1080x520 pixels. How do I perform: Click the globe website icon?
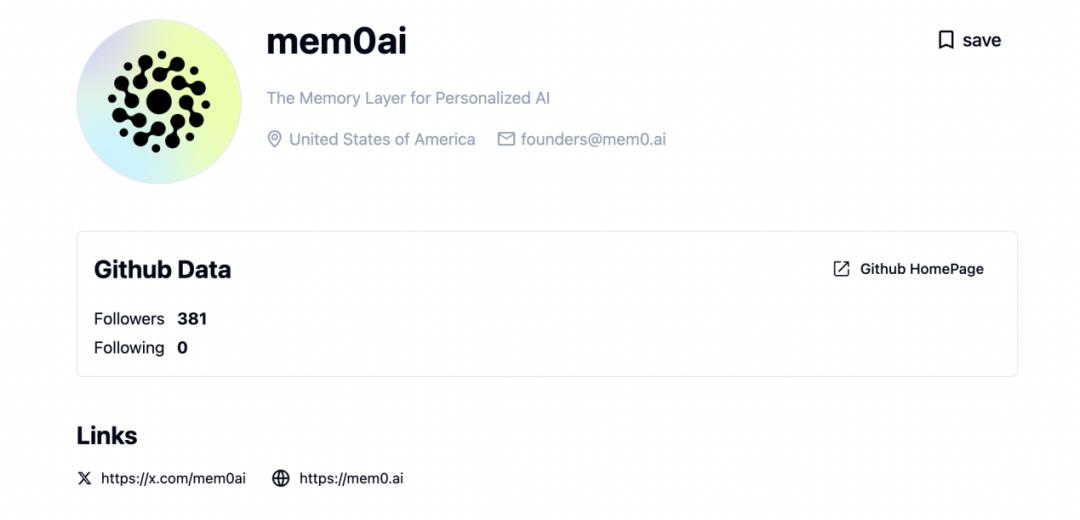281,478
